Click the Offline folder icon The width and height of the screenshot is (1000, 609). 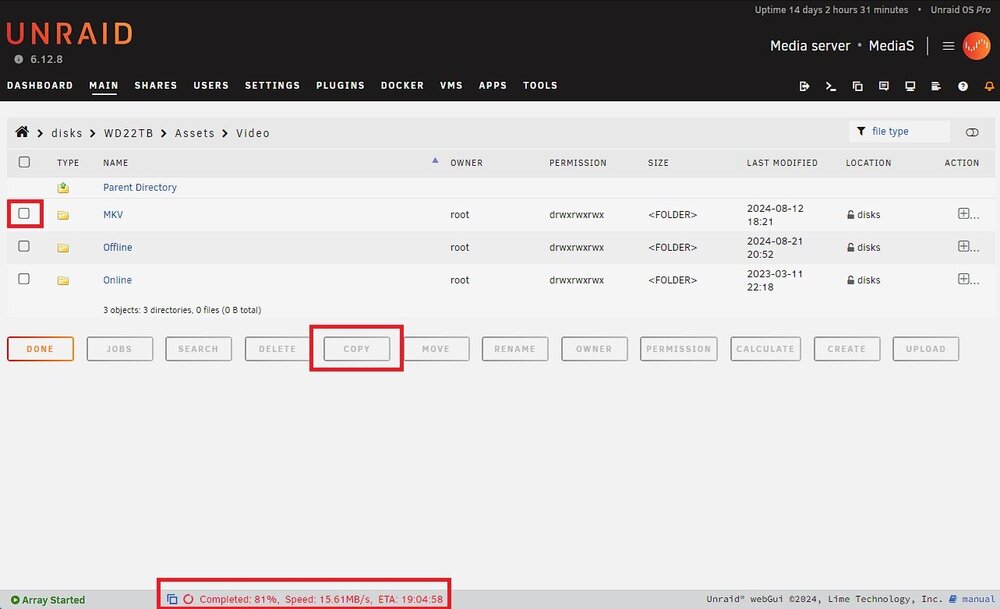coord(63,247)
